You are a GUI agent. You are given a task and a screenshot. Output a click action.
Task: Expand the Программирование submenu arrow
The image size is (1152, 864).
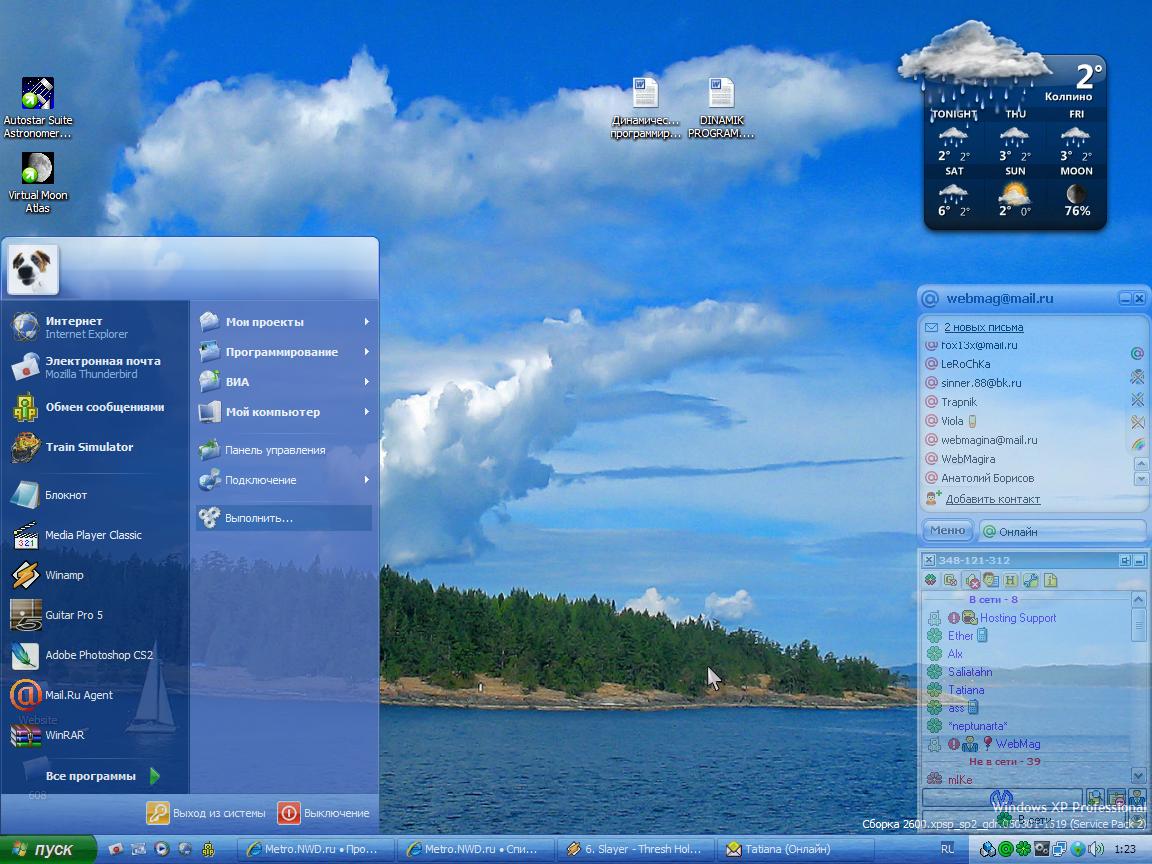(367, 352)
